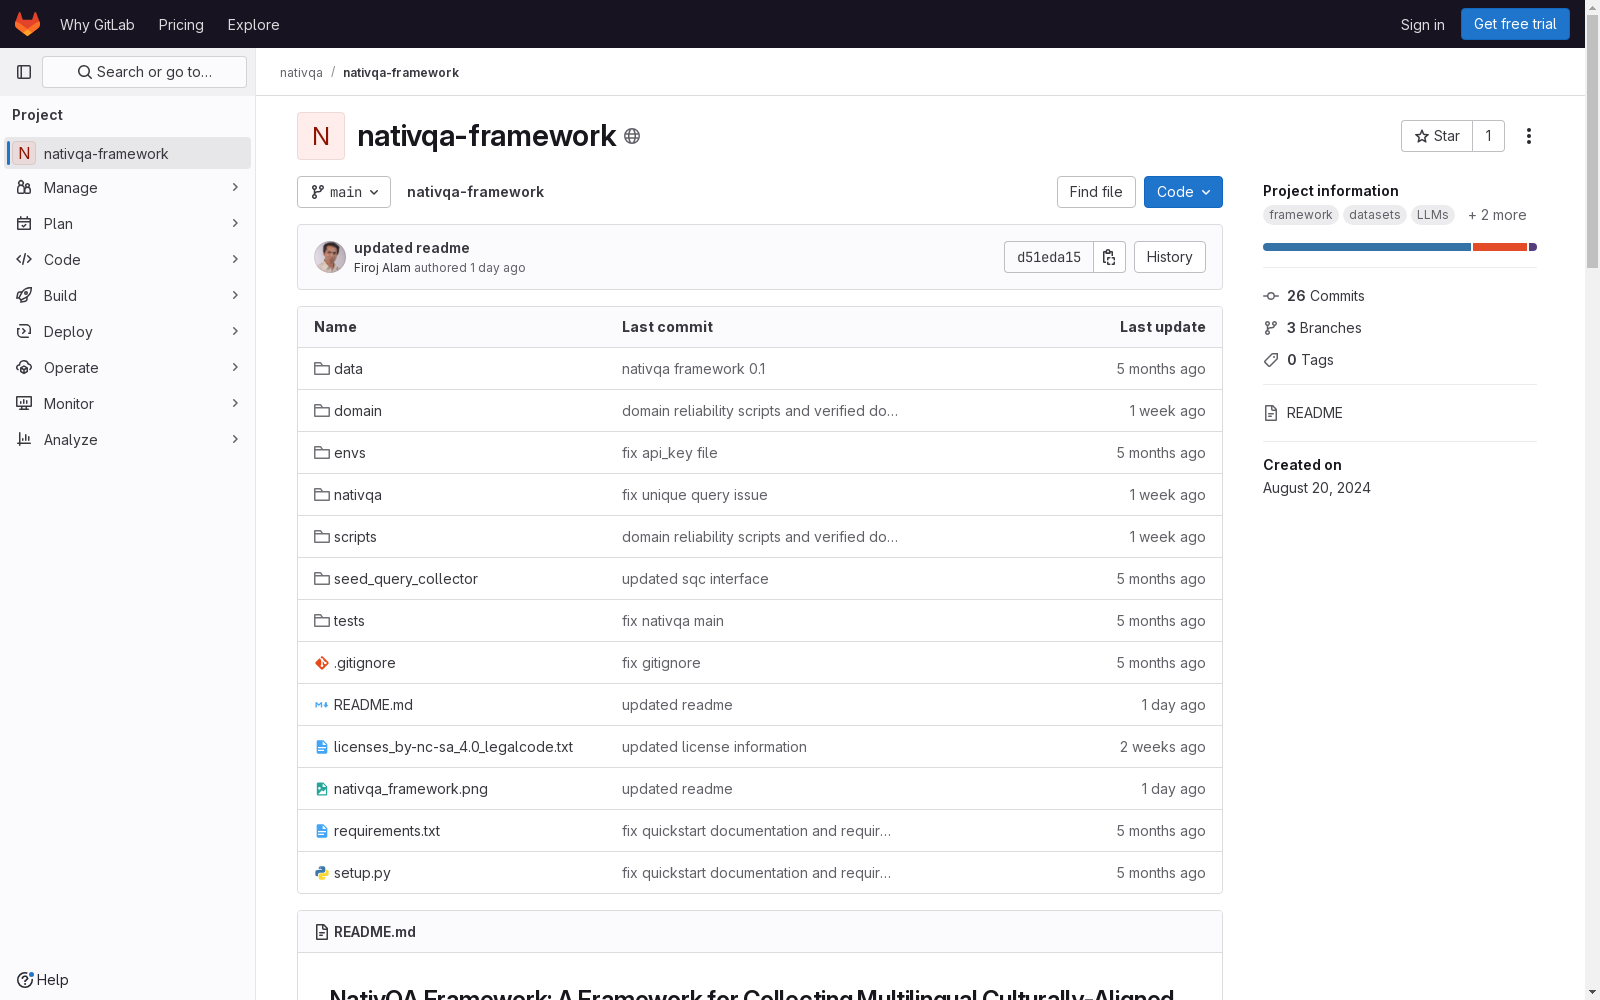Click Firoj Alam's avatar photo
This screenshot has height=1000, width=1600.
click(x=330, y=257)
